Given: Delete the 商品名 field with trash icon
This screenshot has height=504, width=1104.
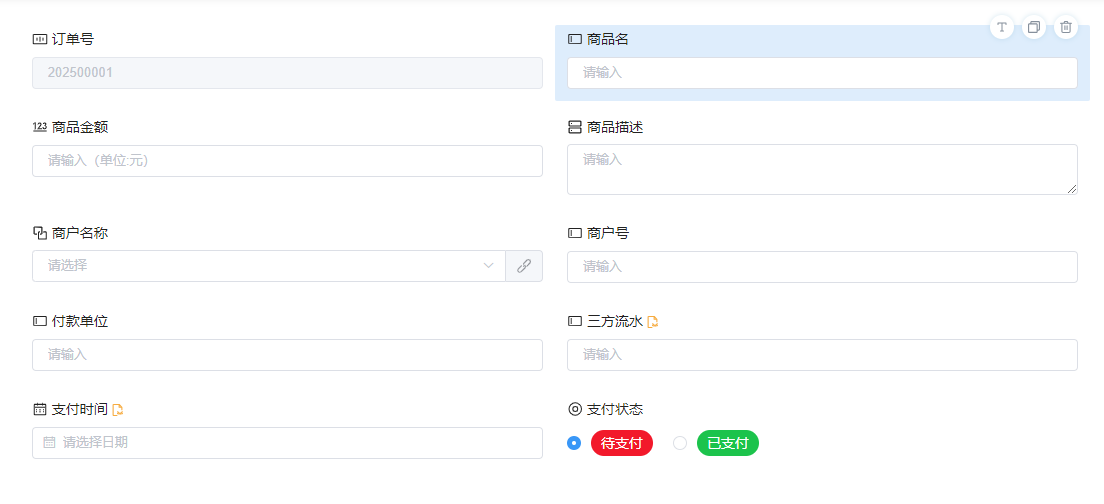Looking at the screenshot, I should pyautogui.click(x=1066, y=28).
